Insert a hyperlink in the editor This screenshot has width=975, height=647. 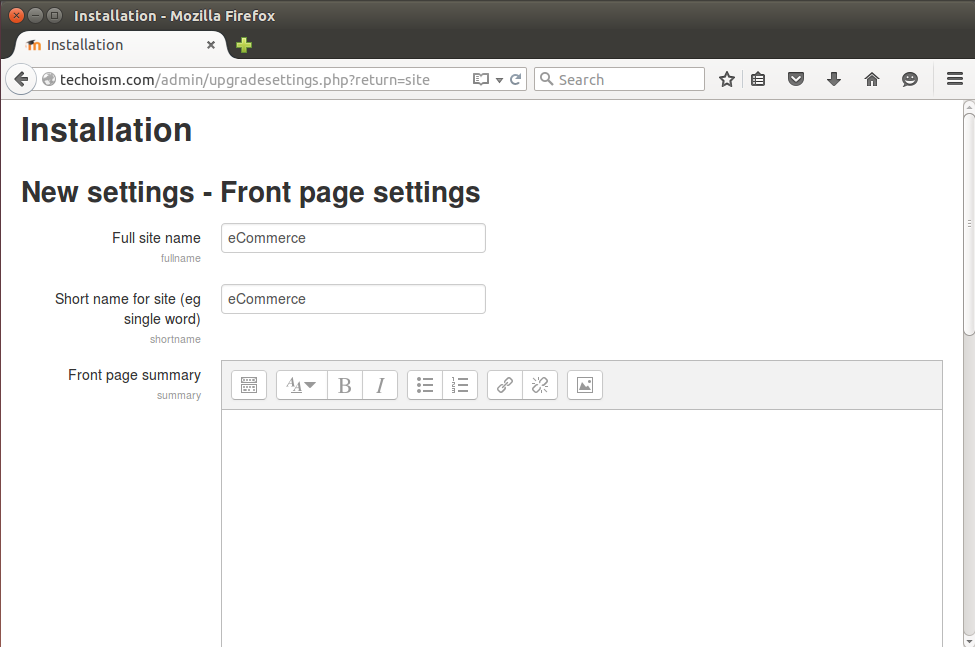point(505,385)
